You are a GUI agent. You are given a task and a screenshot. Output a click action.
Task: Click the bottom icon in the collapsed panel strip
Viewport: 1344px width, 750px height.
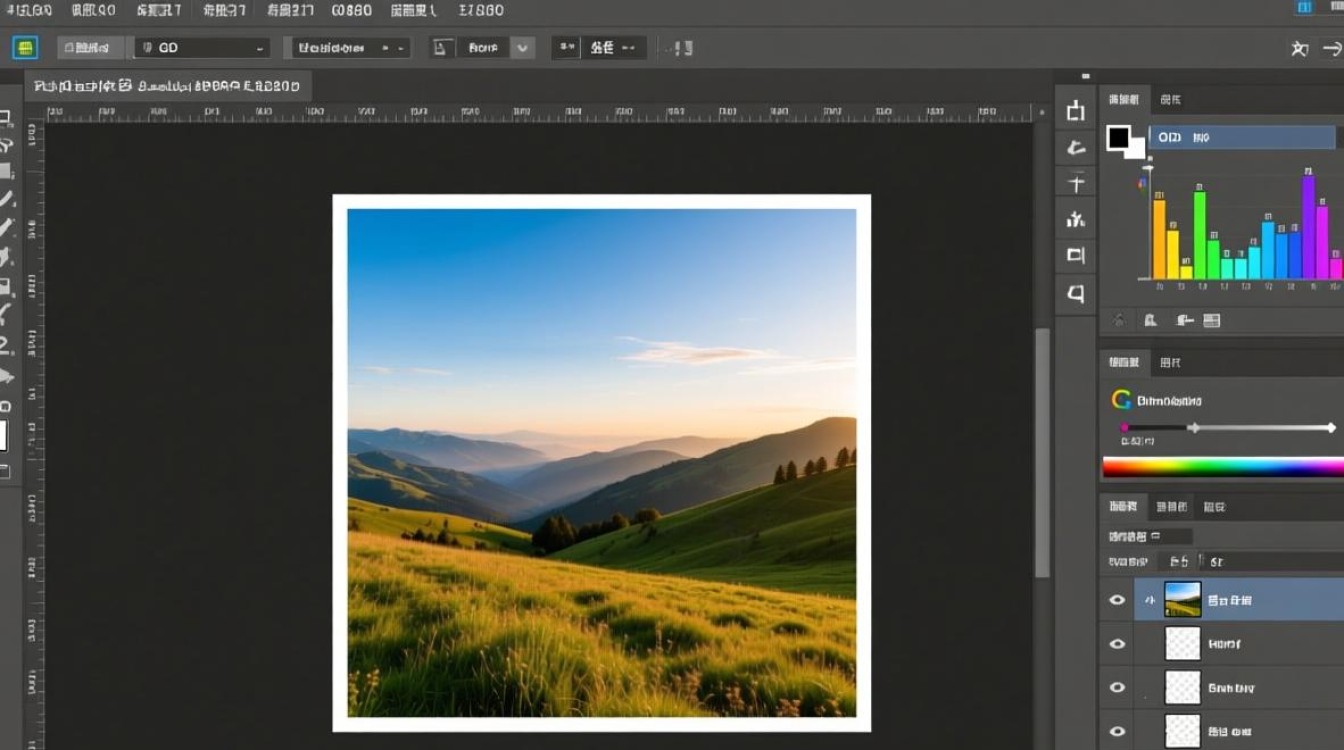click(1076, 293)
